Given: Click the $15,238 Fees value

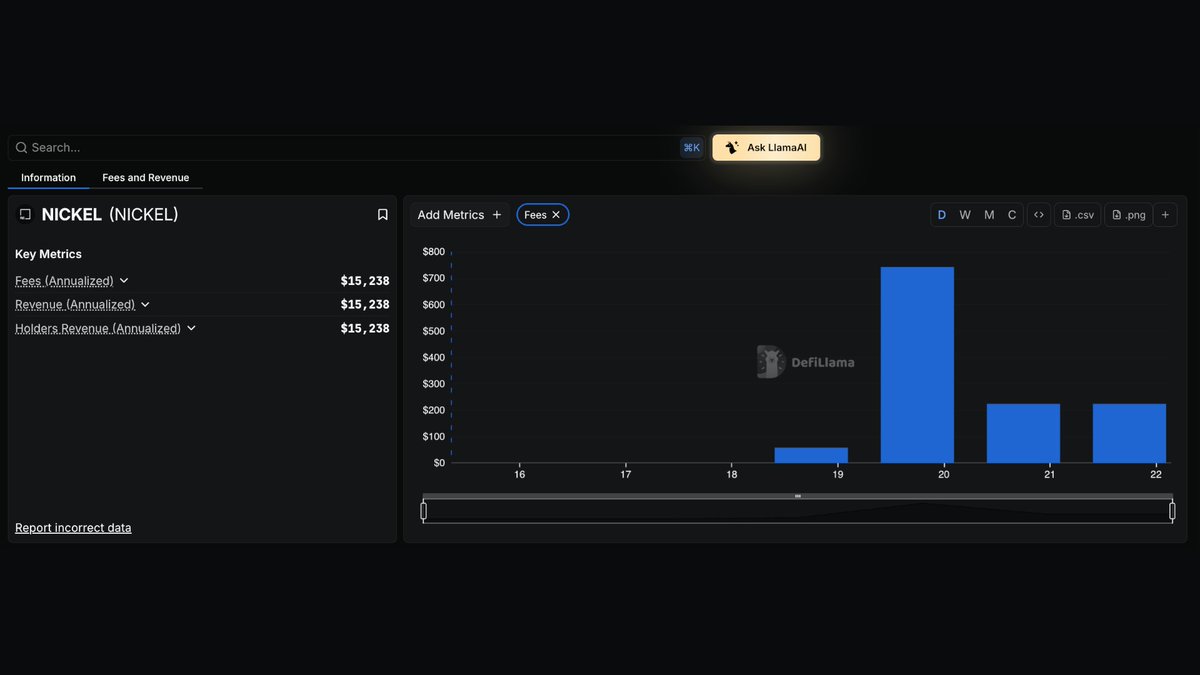Looking at the screenshot, I should point(365,281).
